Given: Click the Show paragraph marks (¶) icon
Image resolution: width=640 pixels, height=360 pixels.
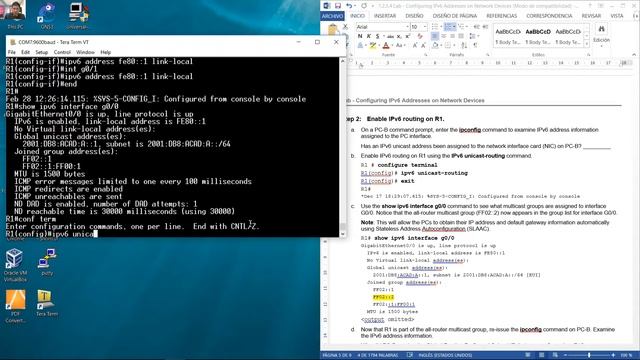Looking at the screenshot, I should point(475,45).
